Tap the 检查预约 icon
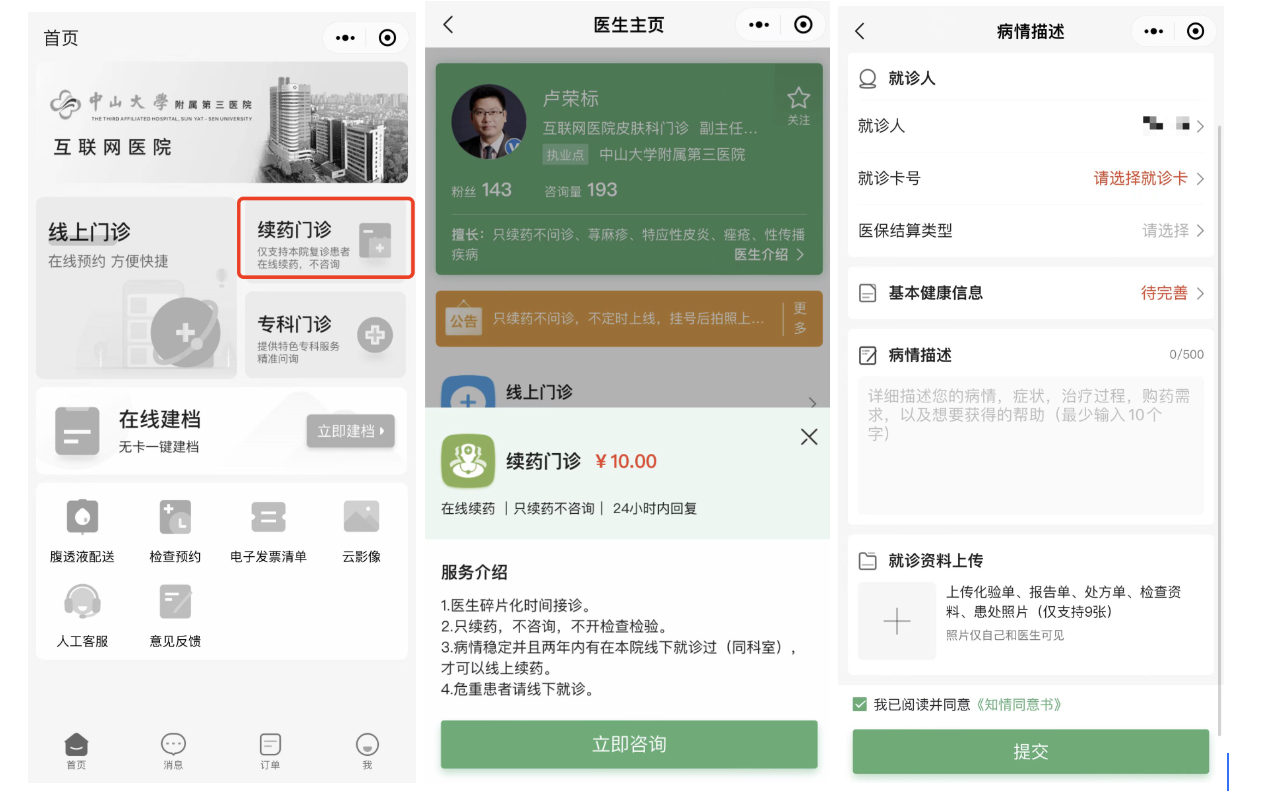 tap(175, 518)
